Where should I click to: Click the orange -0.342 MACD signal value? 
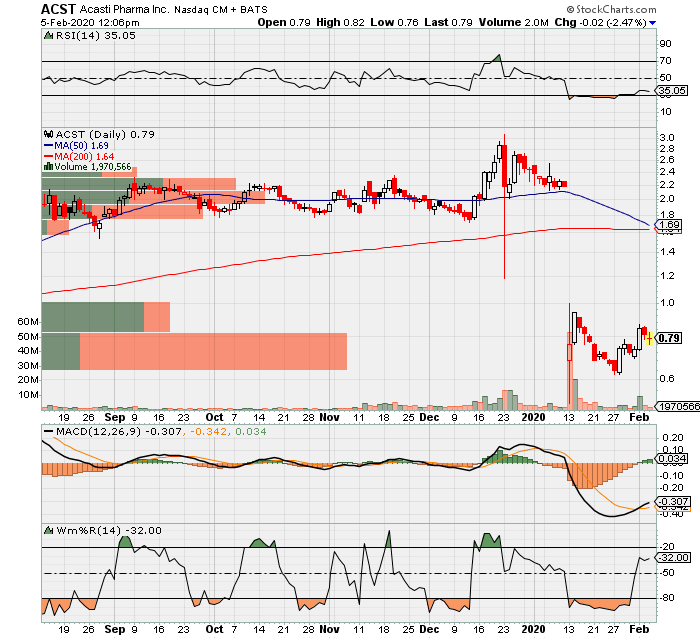[x=209, y=431]
